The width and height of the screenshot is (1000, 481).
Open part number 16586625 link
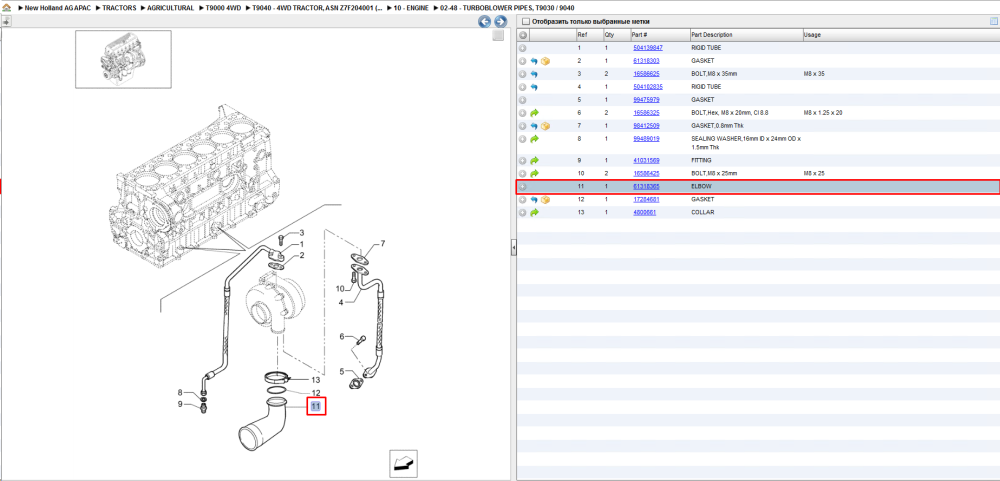(646, 74)
